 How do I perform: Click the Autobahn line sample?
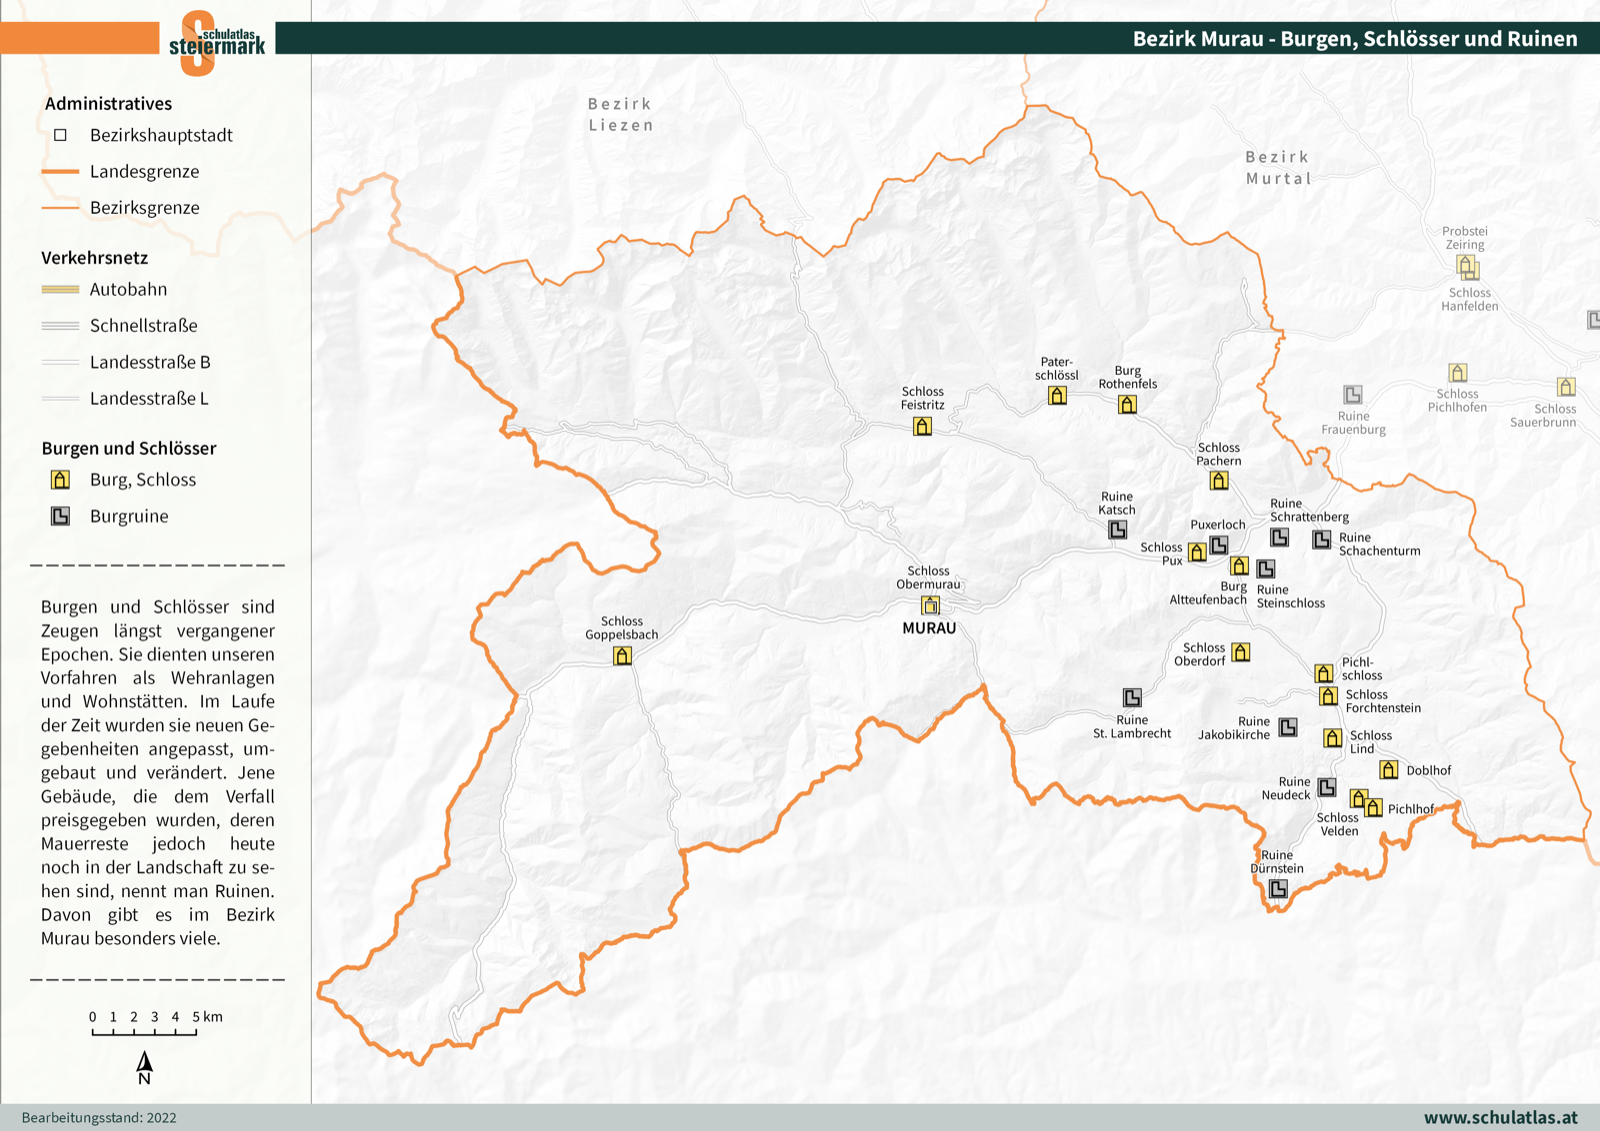pos(60,290)
